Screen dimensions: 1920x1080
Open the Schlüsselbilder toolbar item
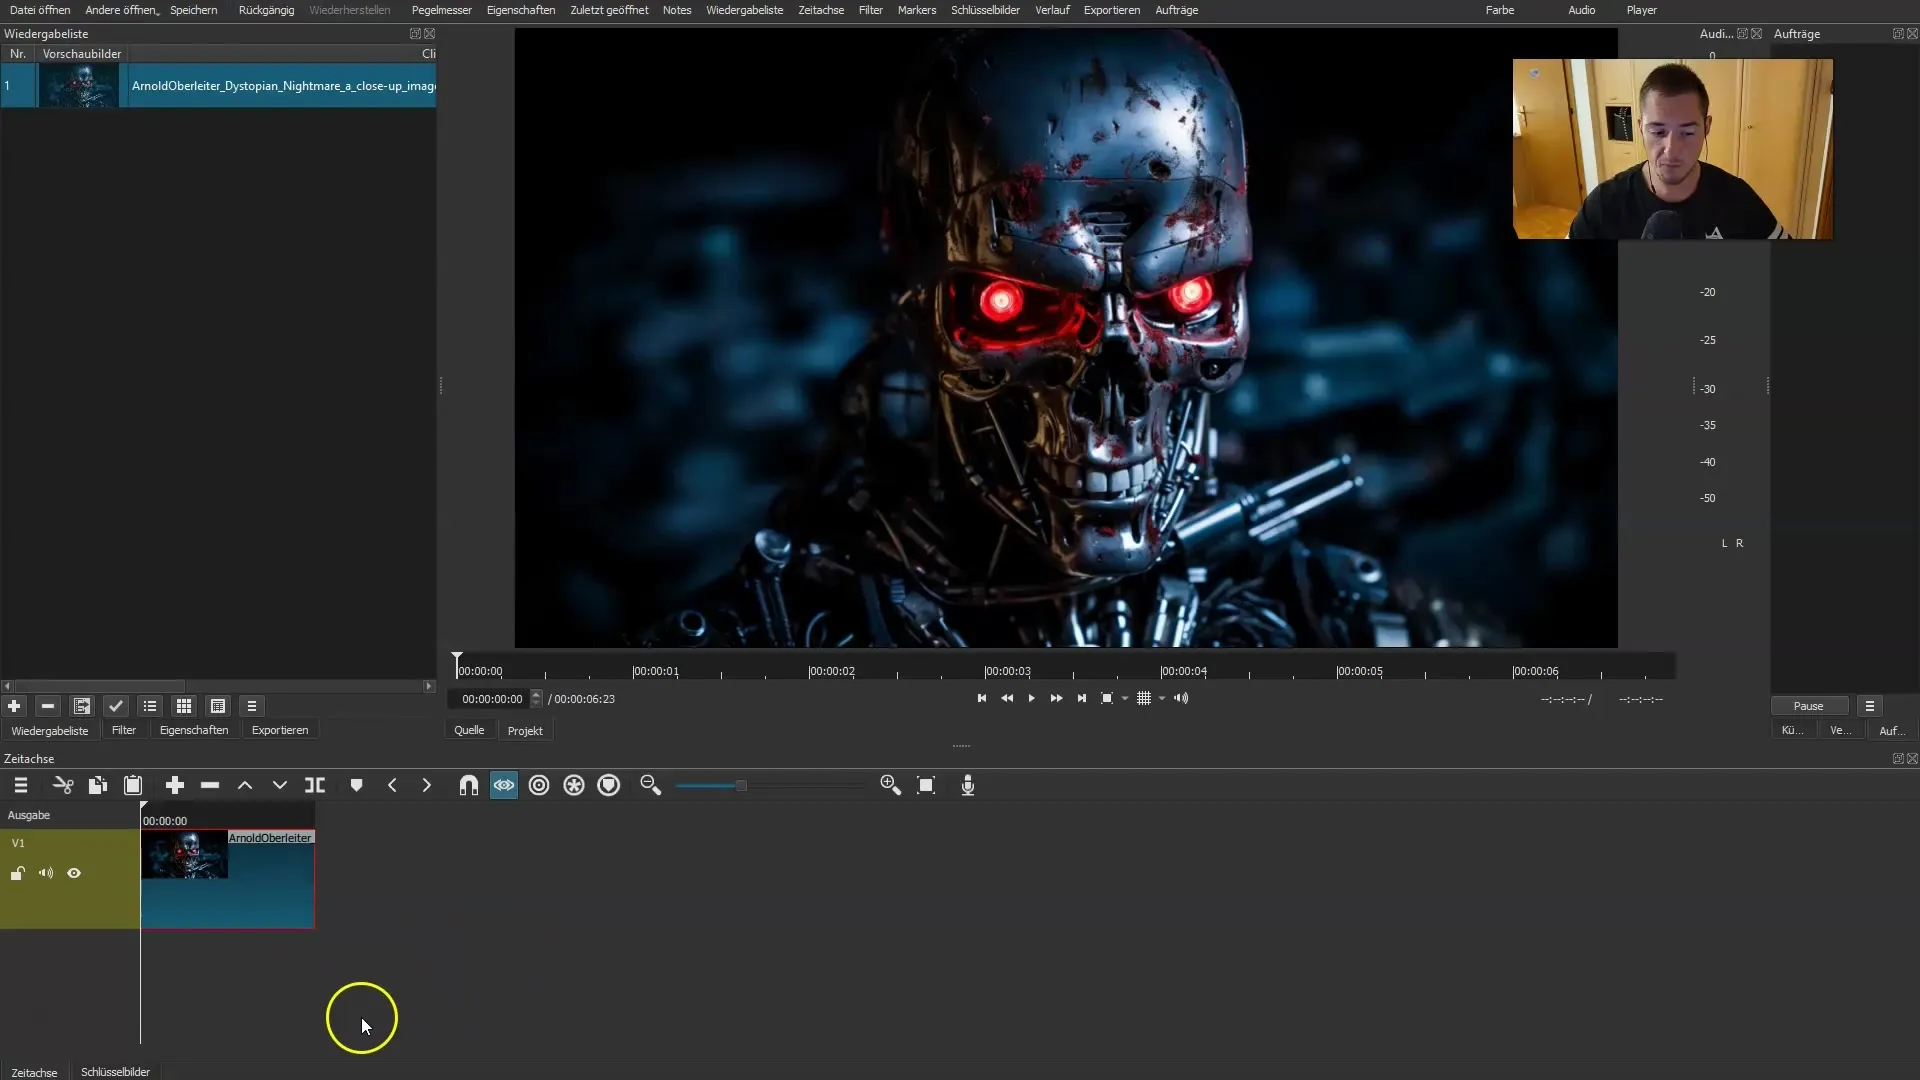pyautogui.click(x=985, y=10)
